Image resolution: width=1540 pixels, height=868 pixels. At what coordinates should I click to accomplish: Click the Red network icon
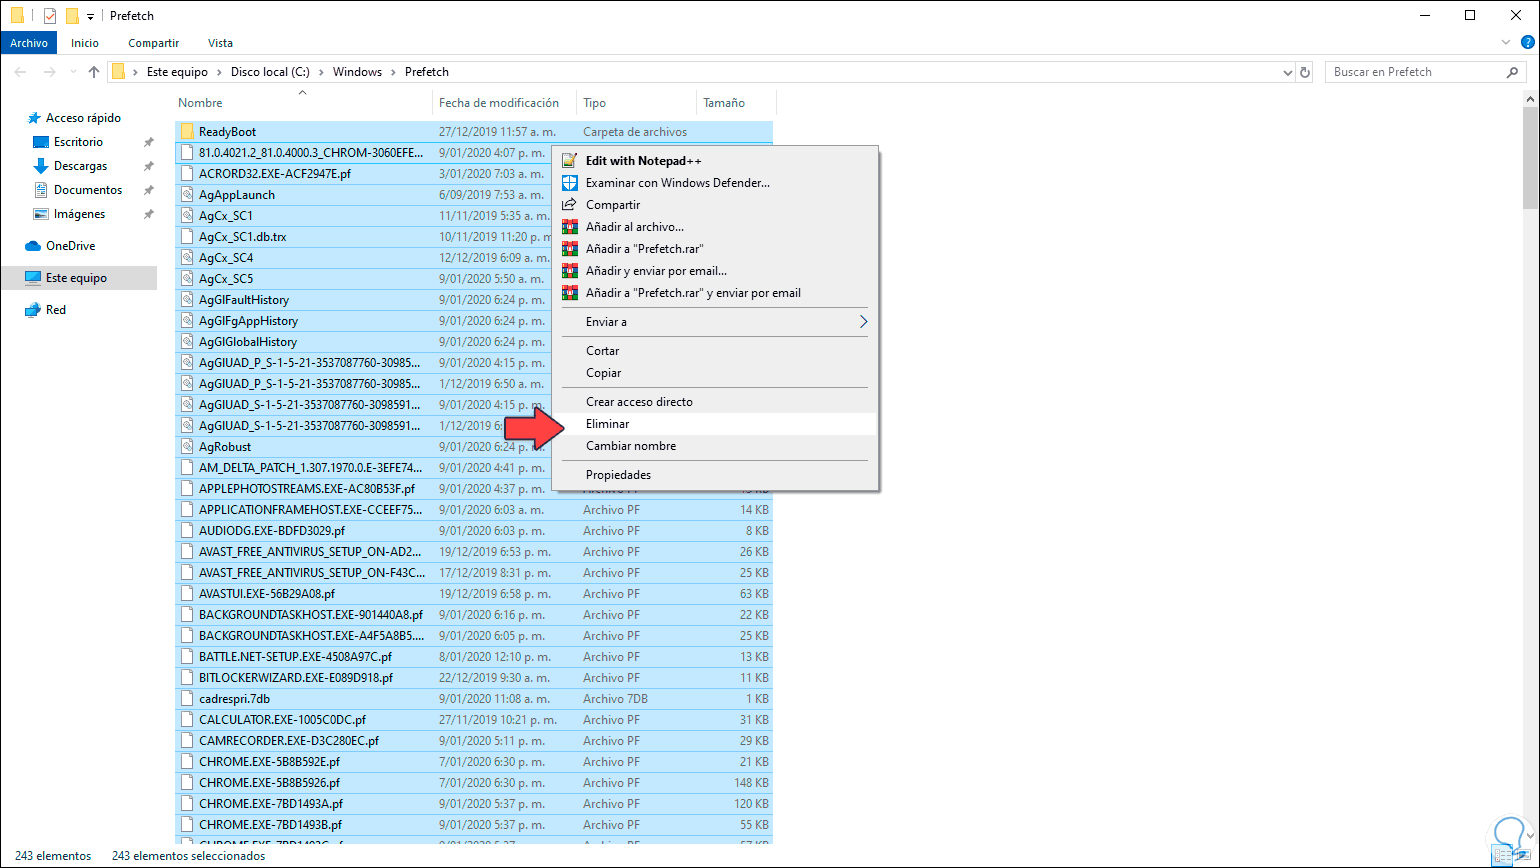pyautogui.click(x=33, y=310)
